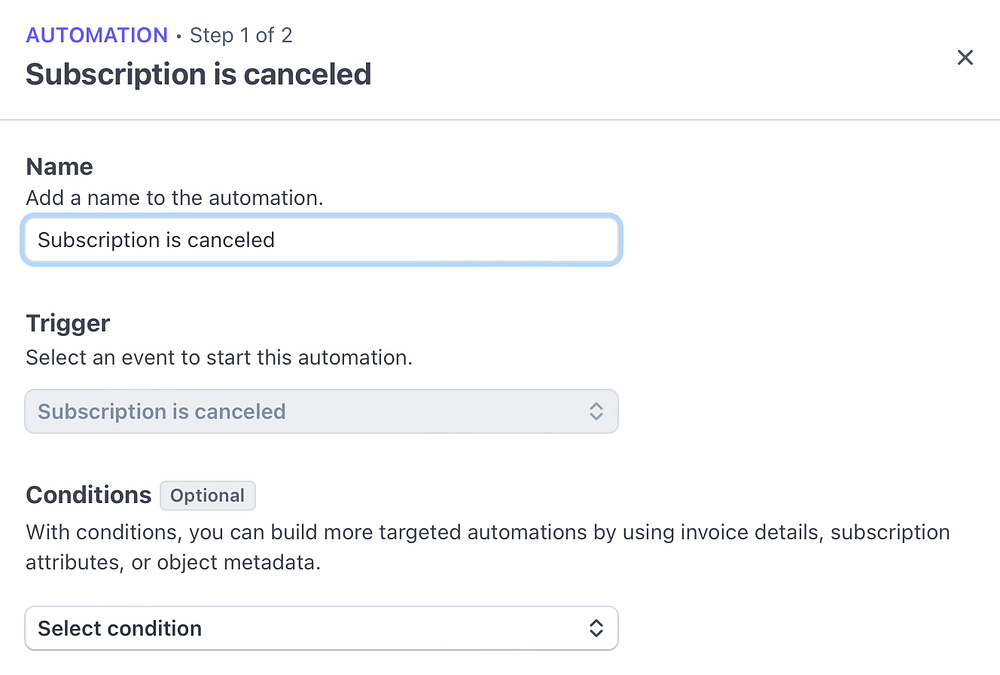The height and width of the screenshot is (675, 1000).
Task: Close the automation dialog with the X icon
Action: (965, 58)
